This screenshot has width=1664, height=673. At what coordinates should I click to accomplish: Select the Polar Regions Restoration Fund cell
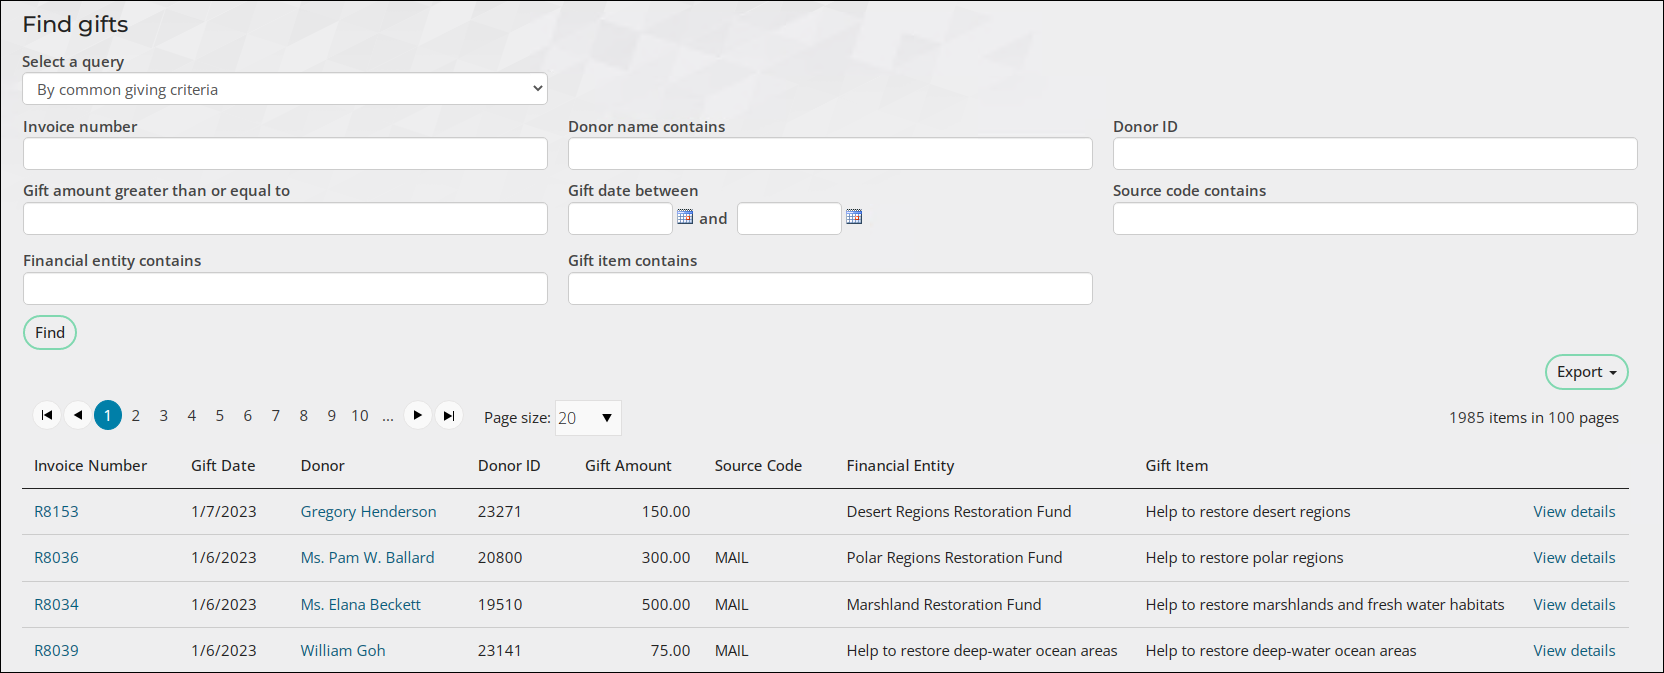954,558
